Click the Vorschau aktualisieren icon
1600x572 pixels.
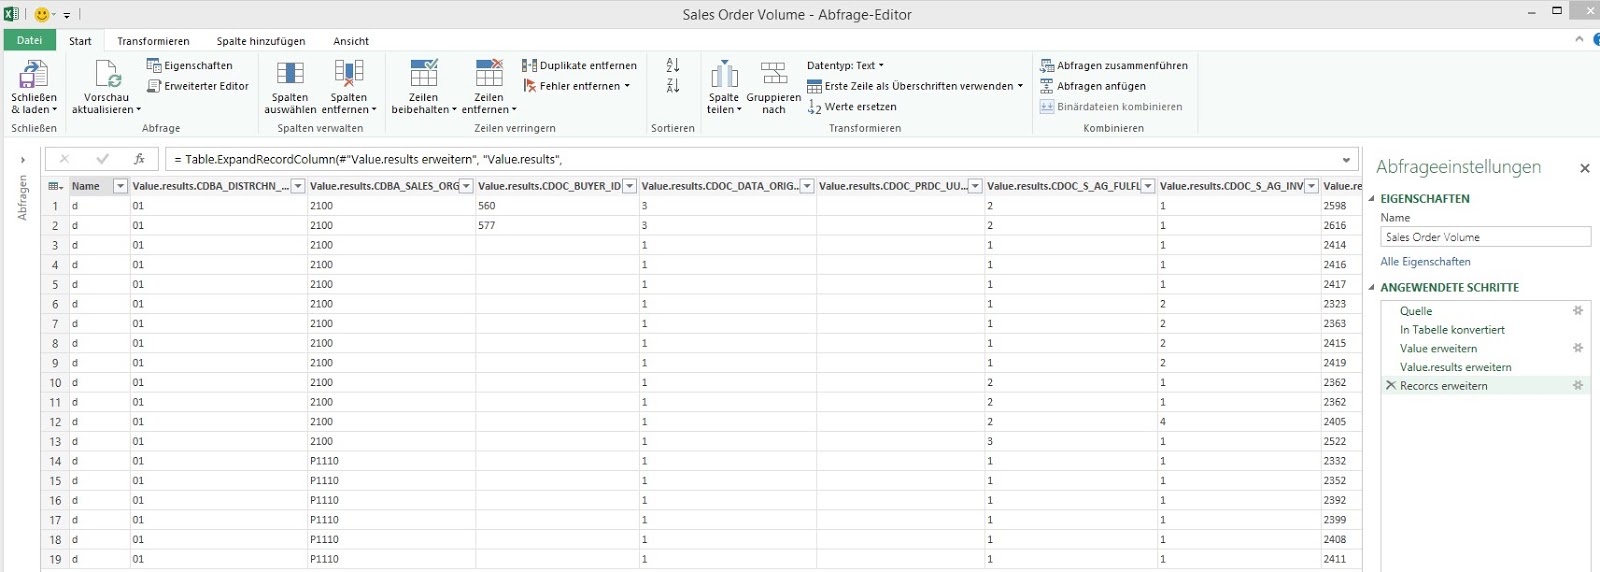(x=107, y=75)
